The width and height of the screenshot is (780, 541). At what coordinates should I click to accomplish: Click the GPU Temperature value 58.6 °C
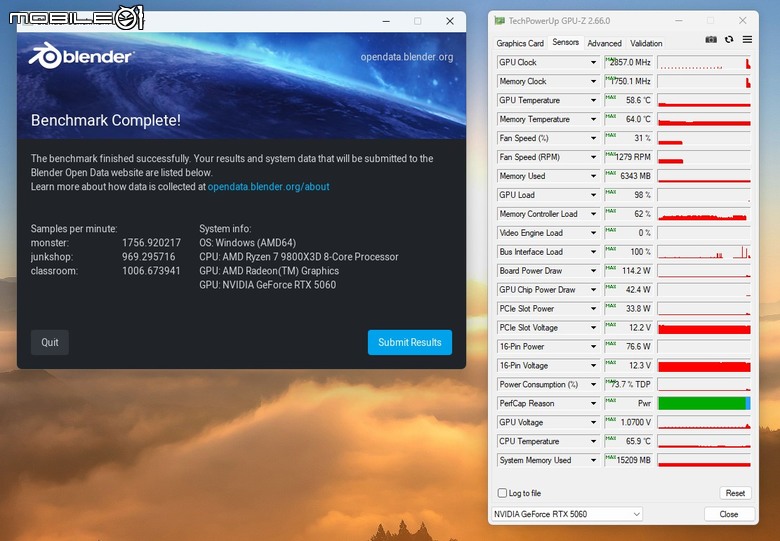coord(629,100)
